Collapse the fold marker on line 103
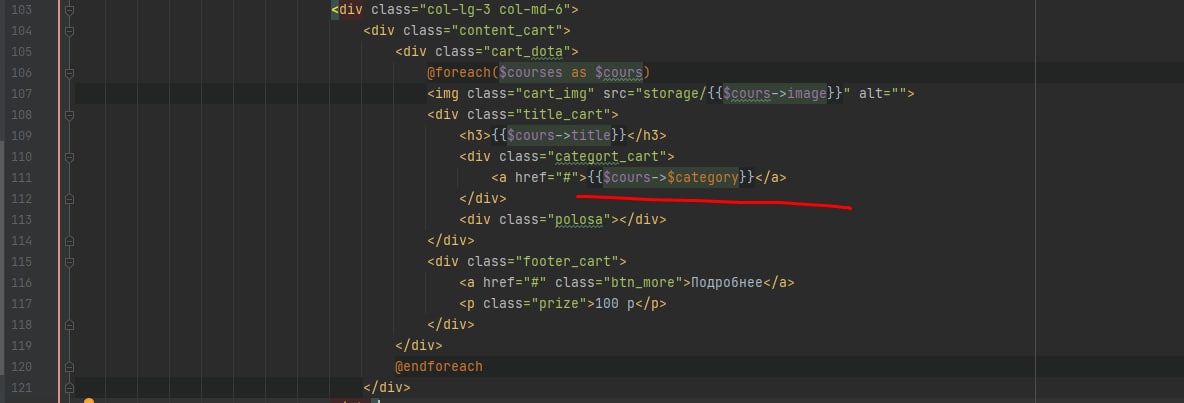The width and height of the screenshot is (1184, 403). (x=69, y=11)
